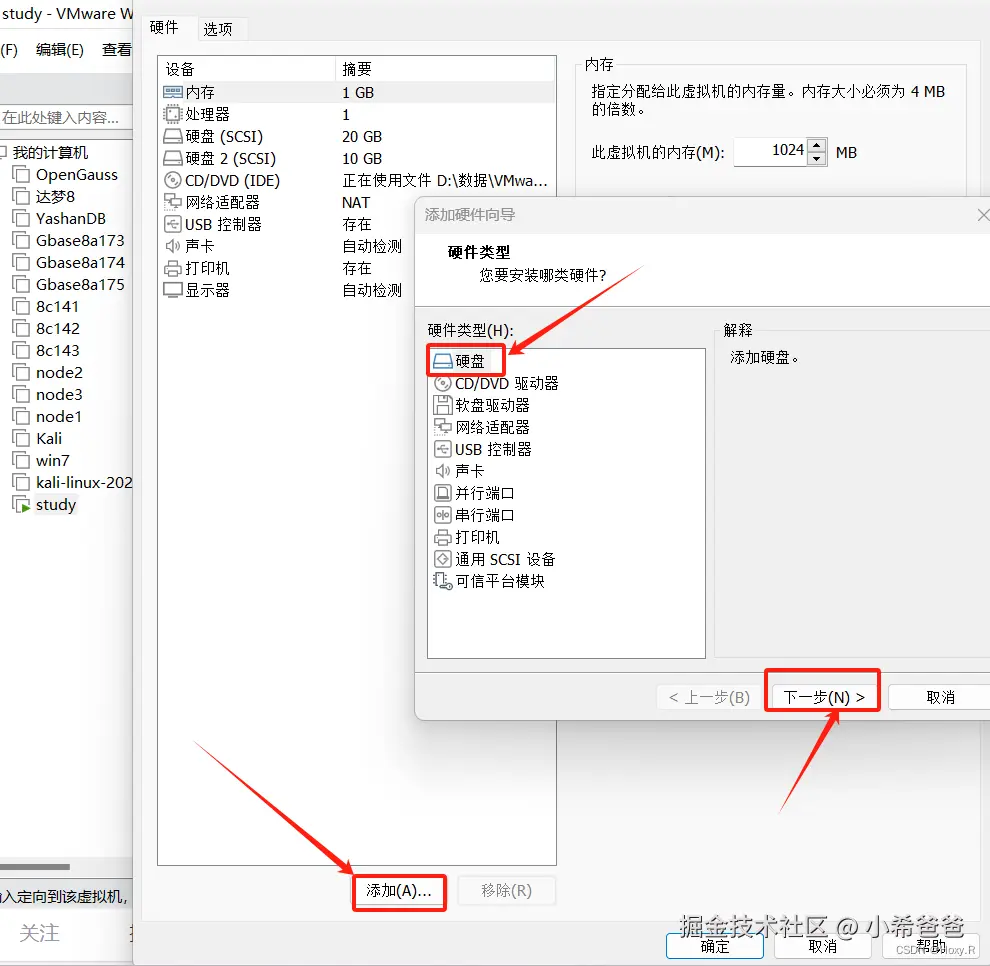The height and width of the screenshot is (966, 990).
Task: Select the 声卡 sound card icon in wizard list
Action: [x=443, y=471]
